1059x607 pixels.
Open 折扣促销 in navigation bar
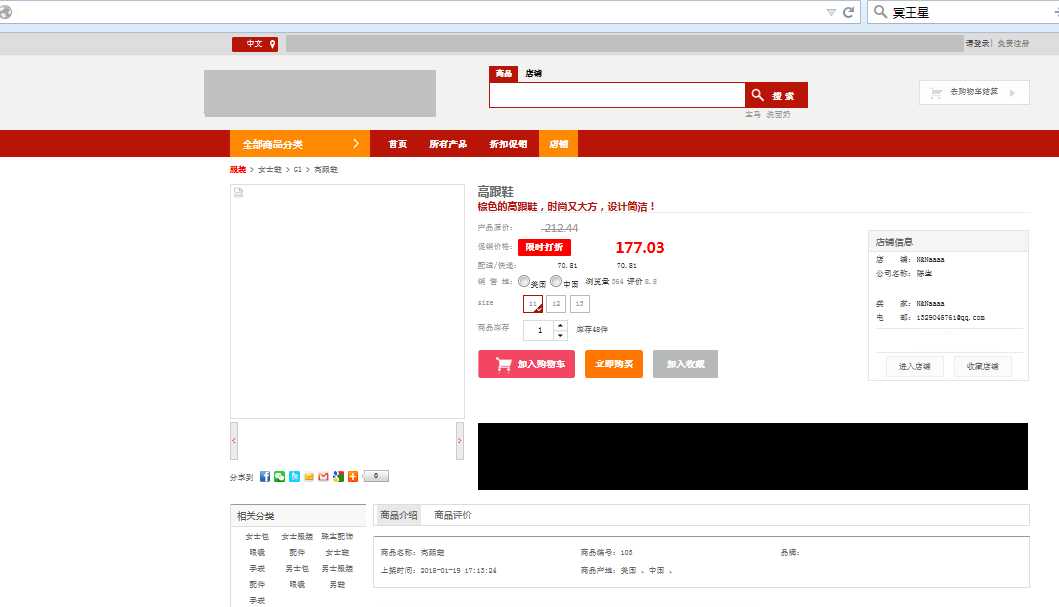[x=508, y=144]
